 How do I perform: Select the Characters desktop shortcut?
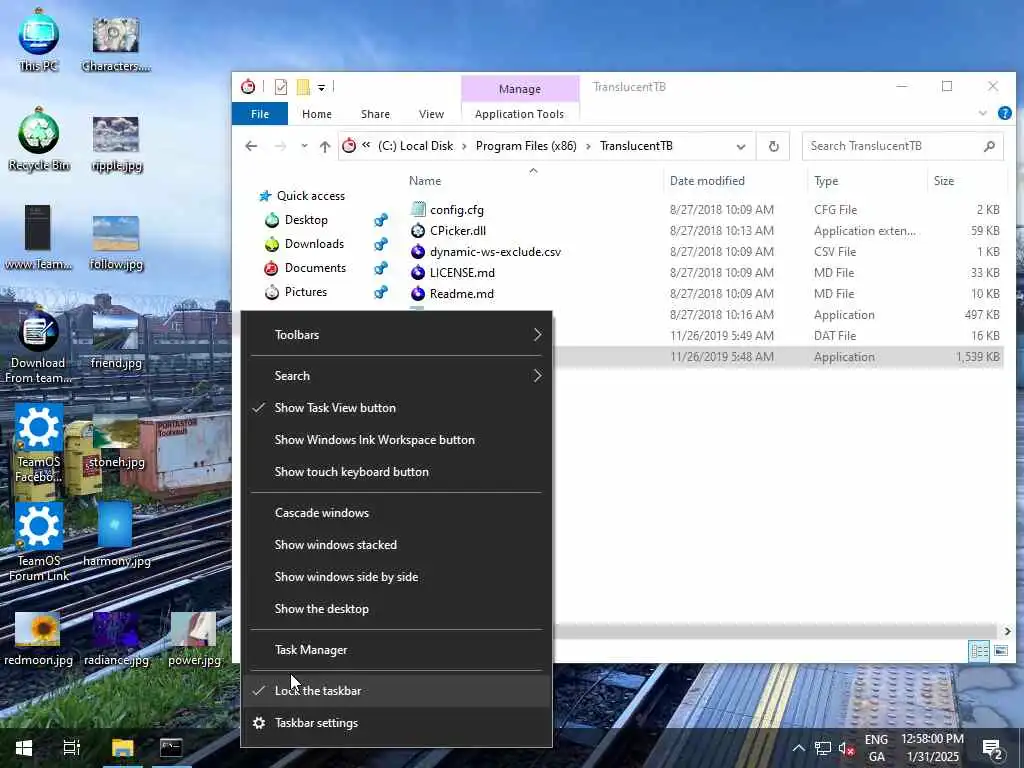116,43
